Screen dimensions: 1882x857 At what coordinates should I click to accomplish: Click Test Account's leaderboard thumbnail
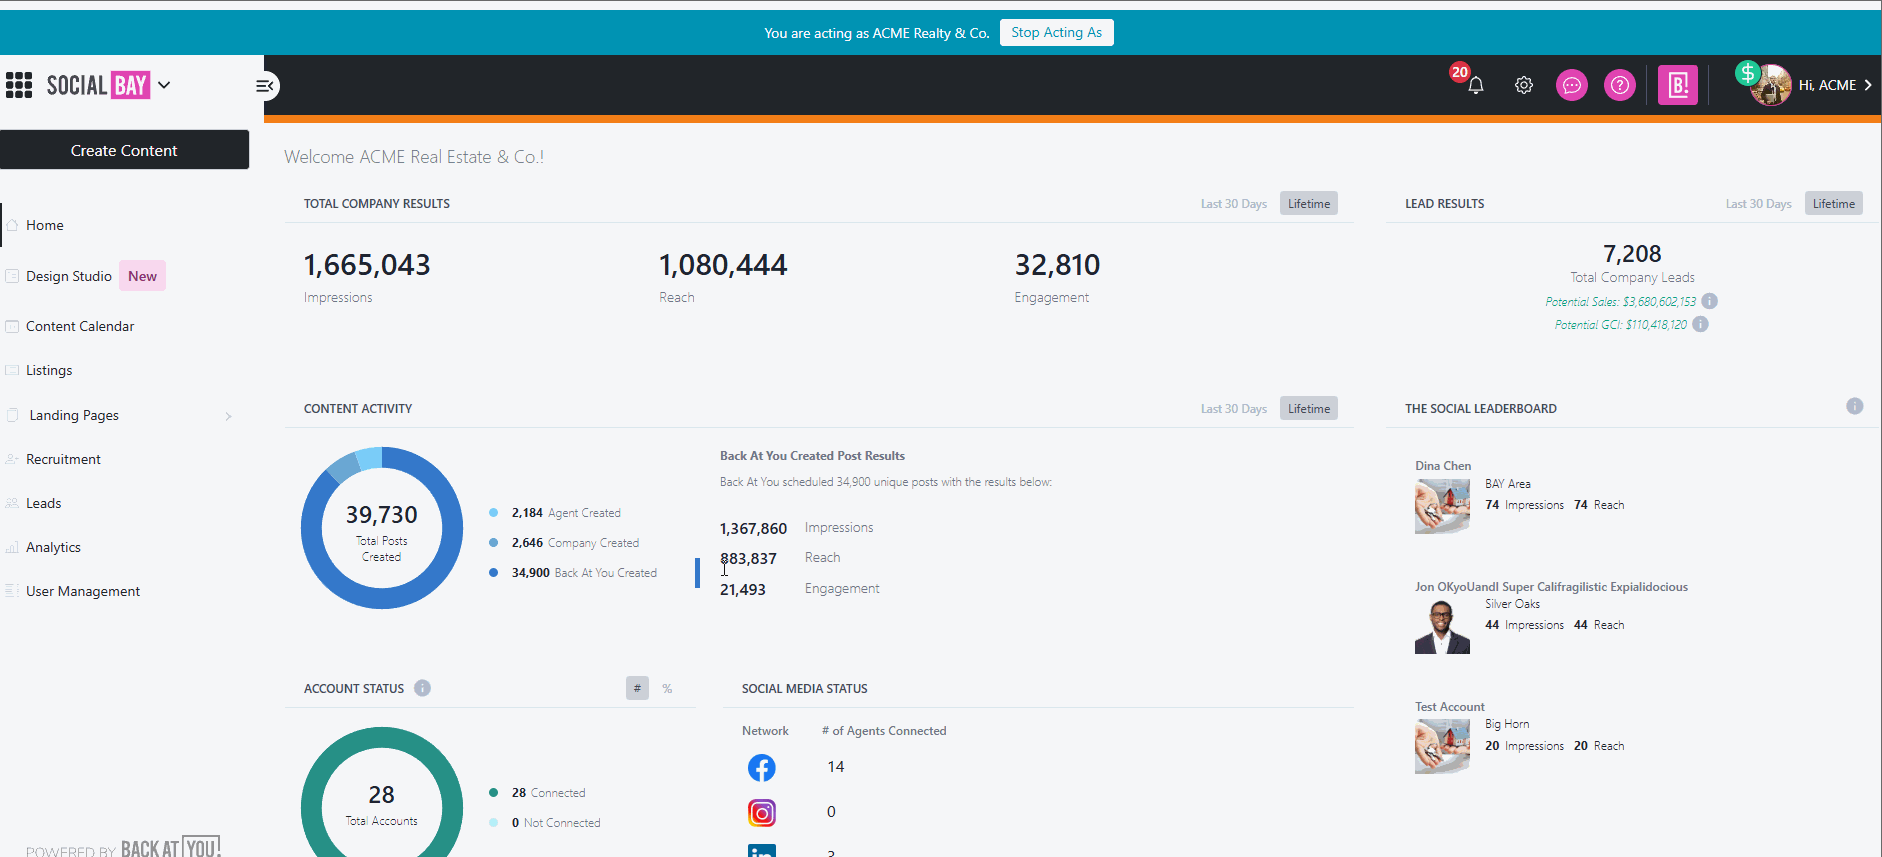tap(1442, 746)
